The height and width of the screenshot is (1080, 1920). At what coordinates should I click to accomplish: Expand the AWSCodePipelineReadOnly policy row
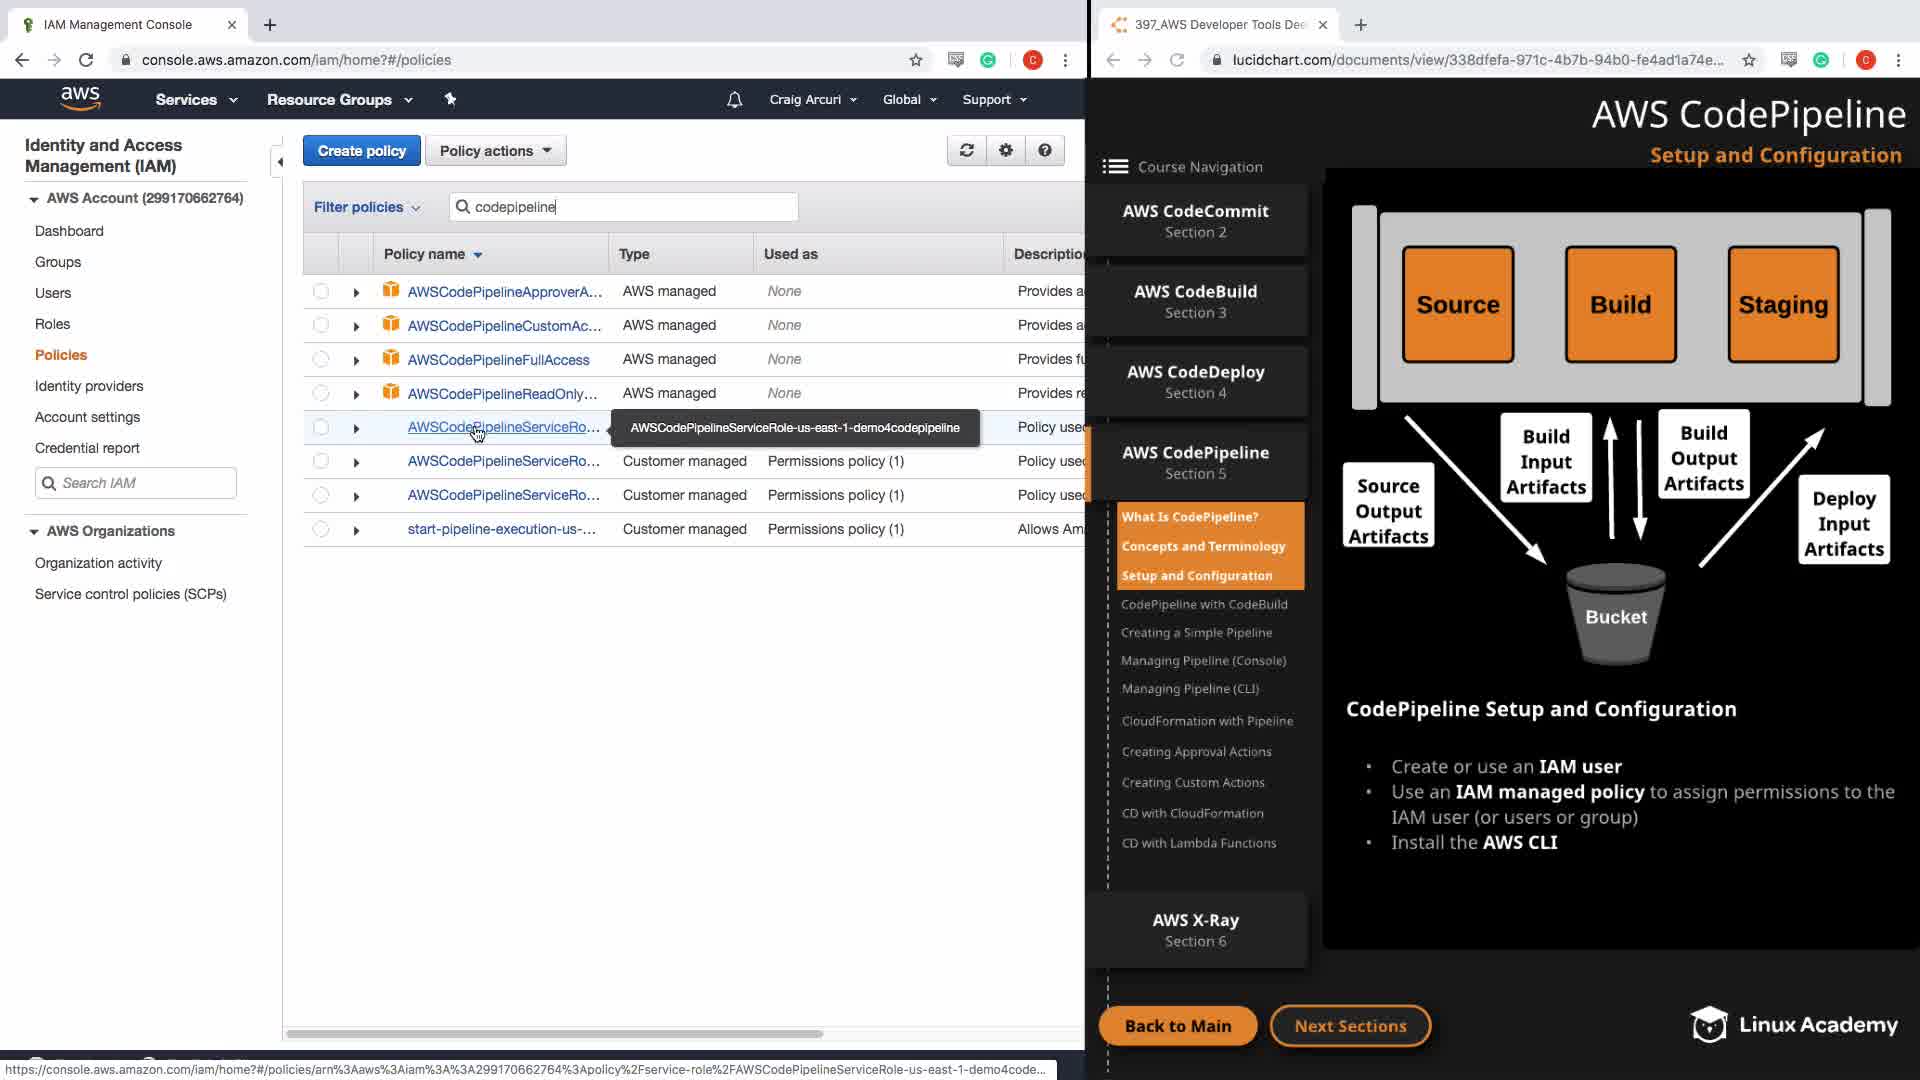[x=356, y=394]
